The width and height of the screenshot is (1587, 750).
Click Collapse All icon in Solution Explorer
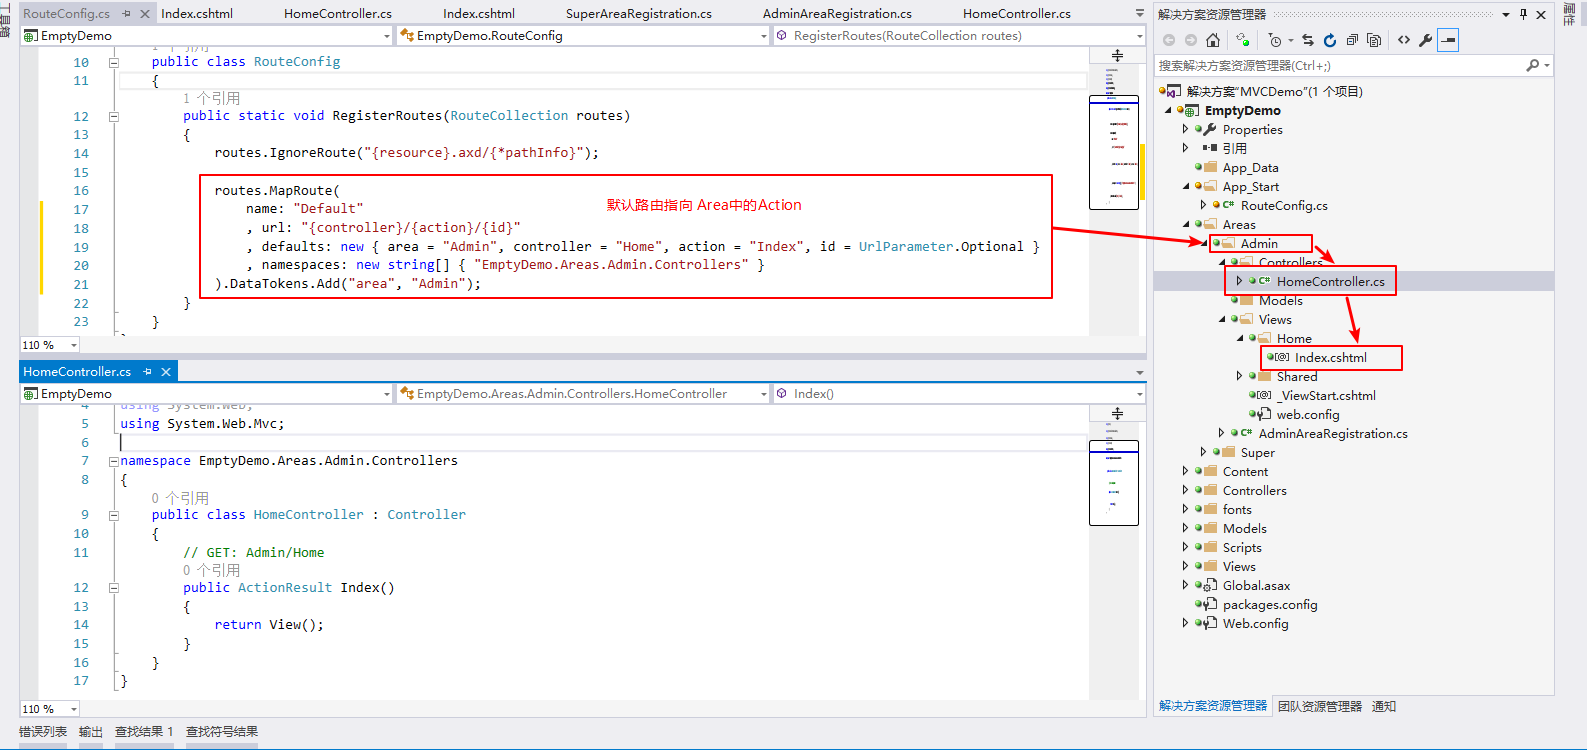[x=1352, y=40]
